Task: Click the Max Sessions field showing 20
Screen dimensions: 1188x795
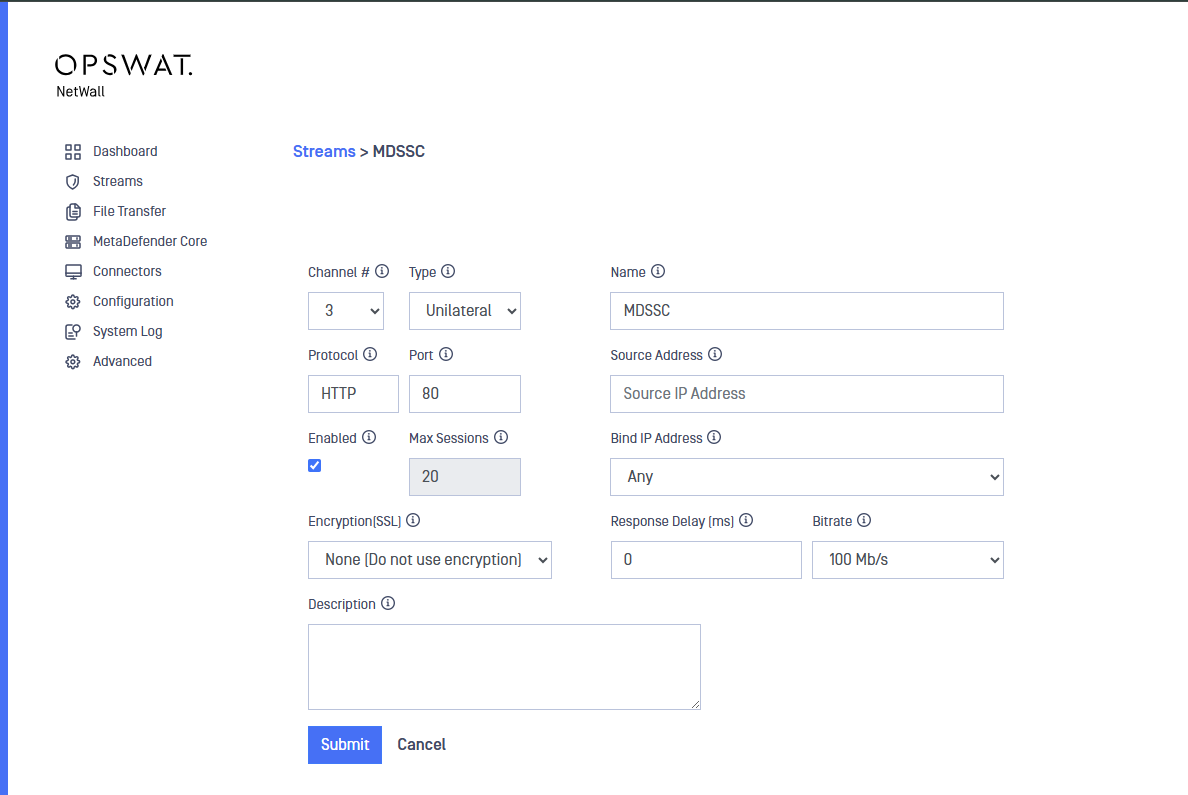Action: click(x=464, y=477)
